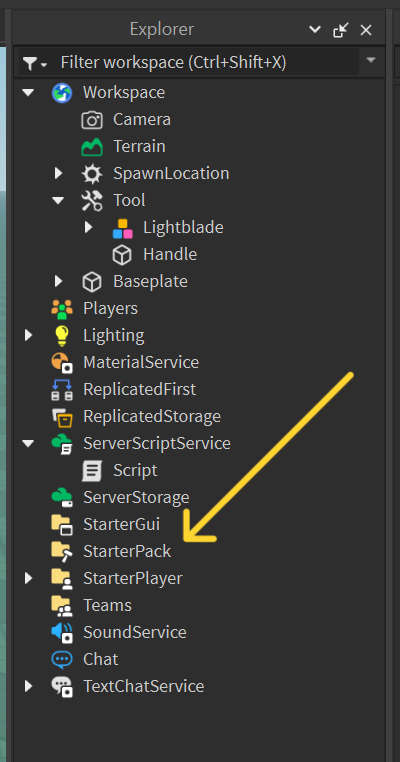
Task: Open the Explorer panel chevron menu
Action: [315, 30]
